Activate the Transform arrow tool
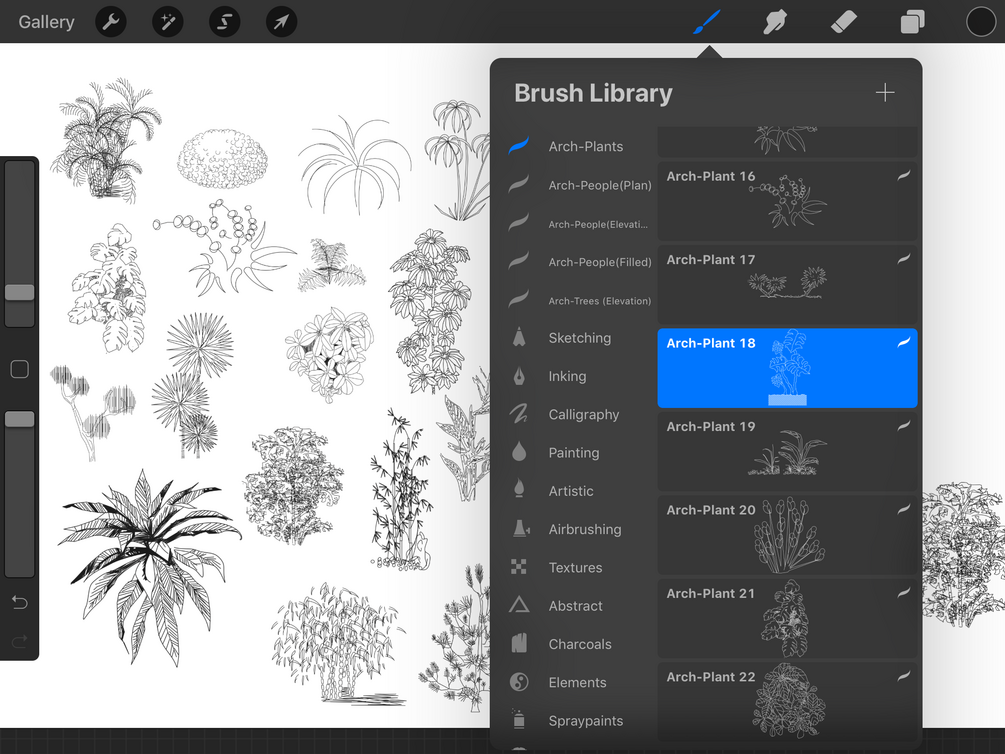1005x754 pixels. tap(281, 22)
